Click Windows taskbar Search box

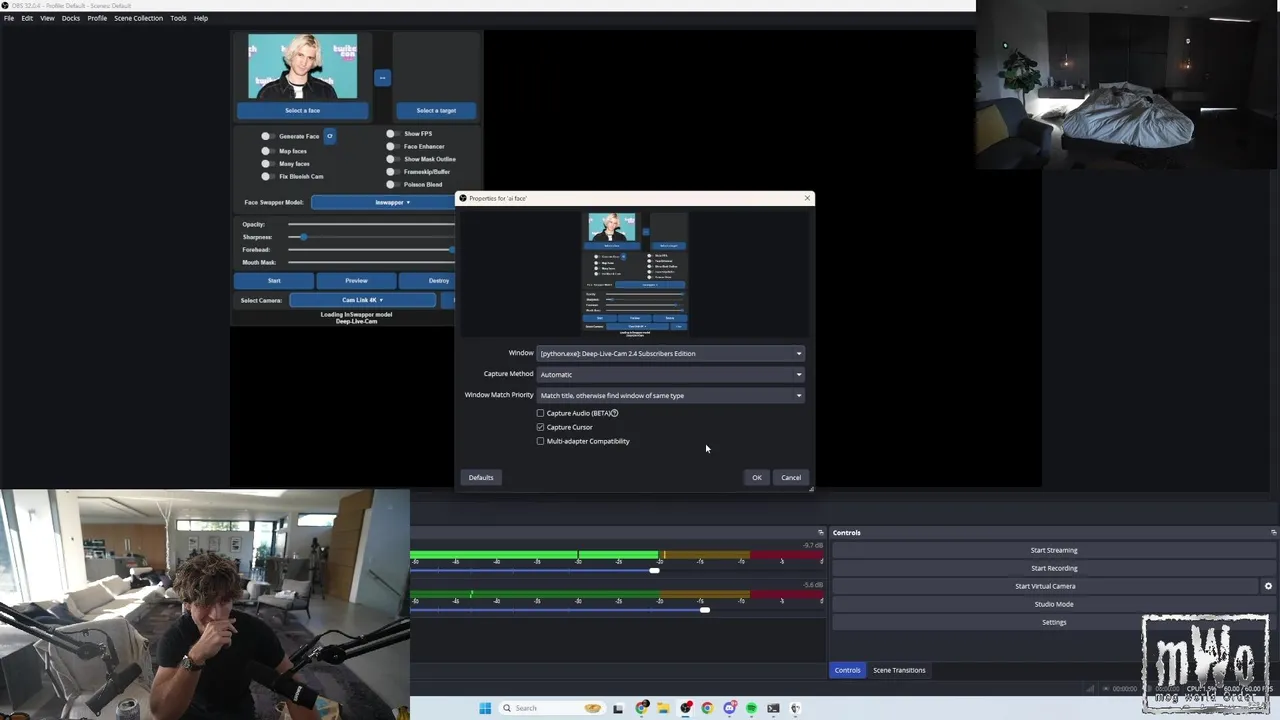click(x=554, y=708)
